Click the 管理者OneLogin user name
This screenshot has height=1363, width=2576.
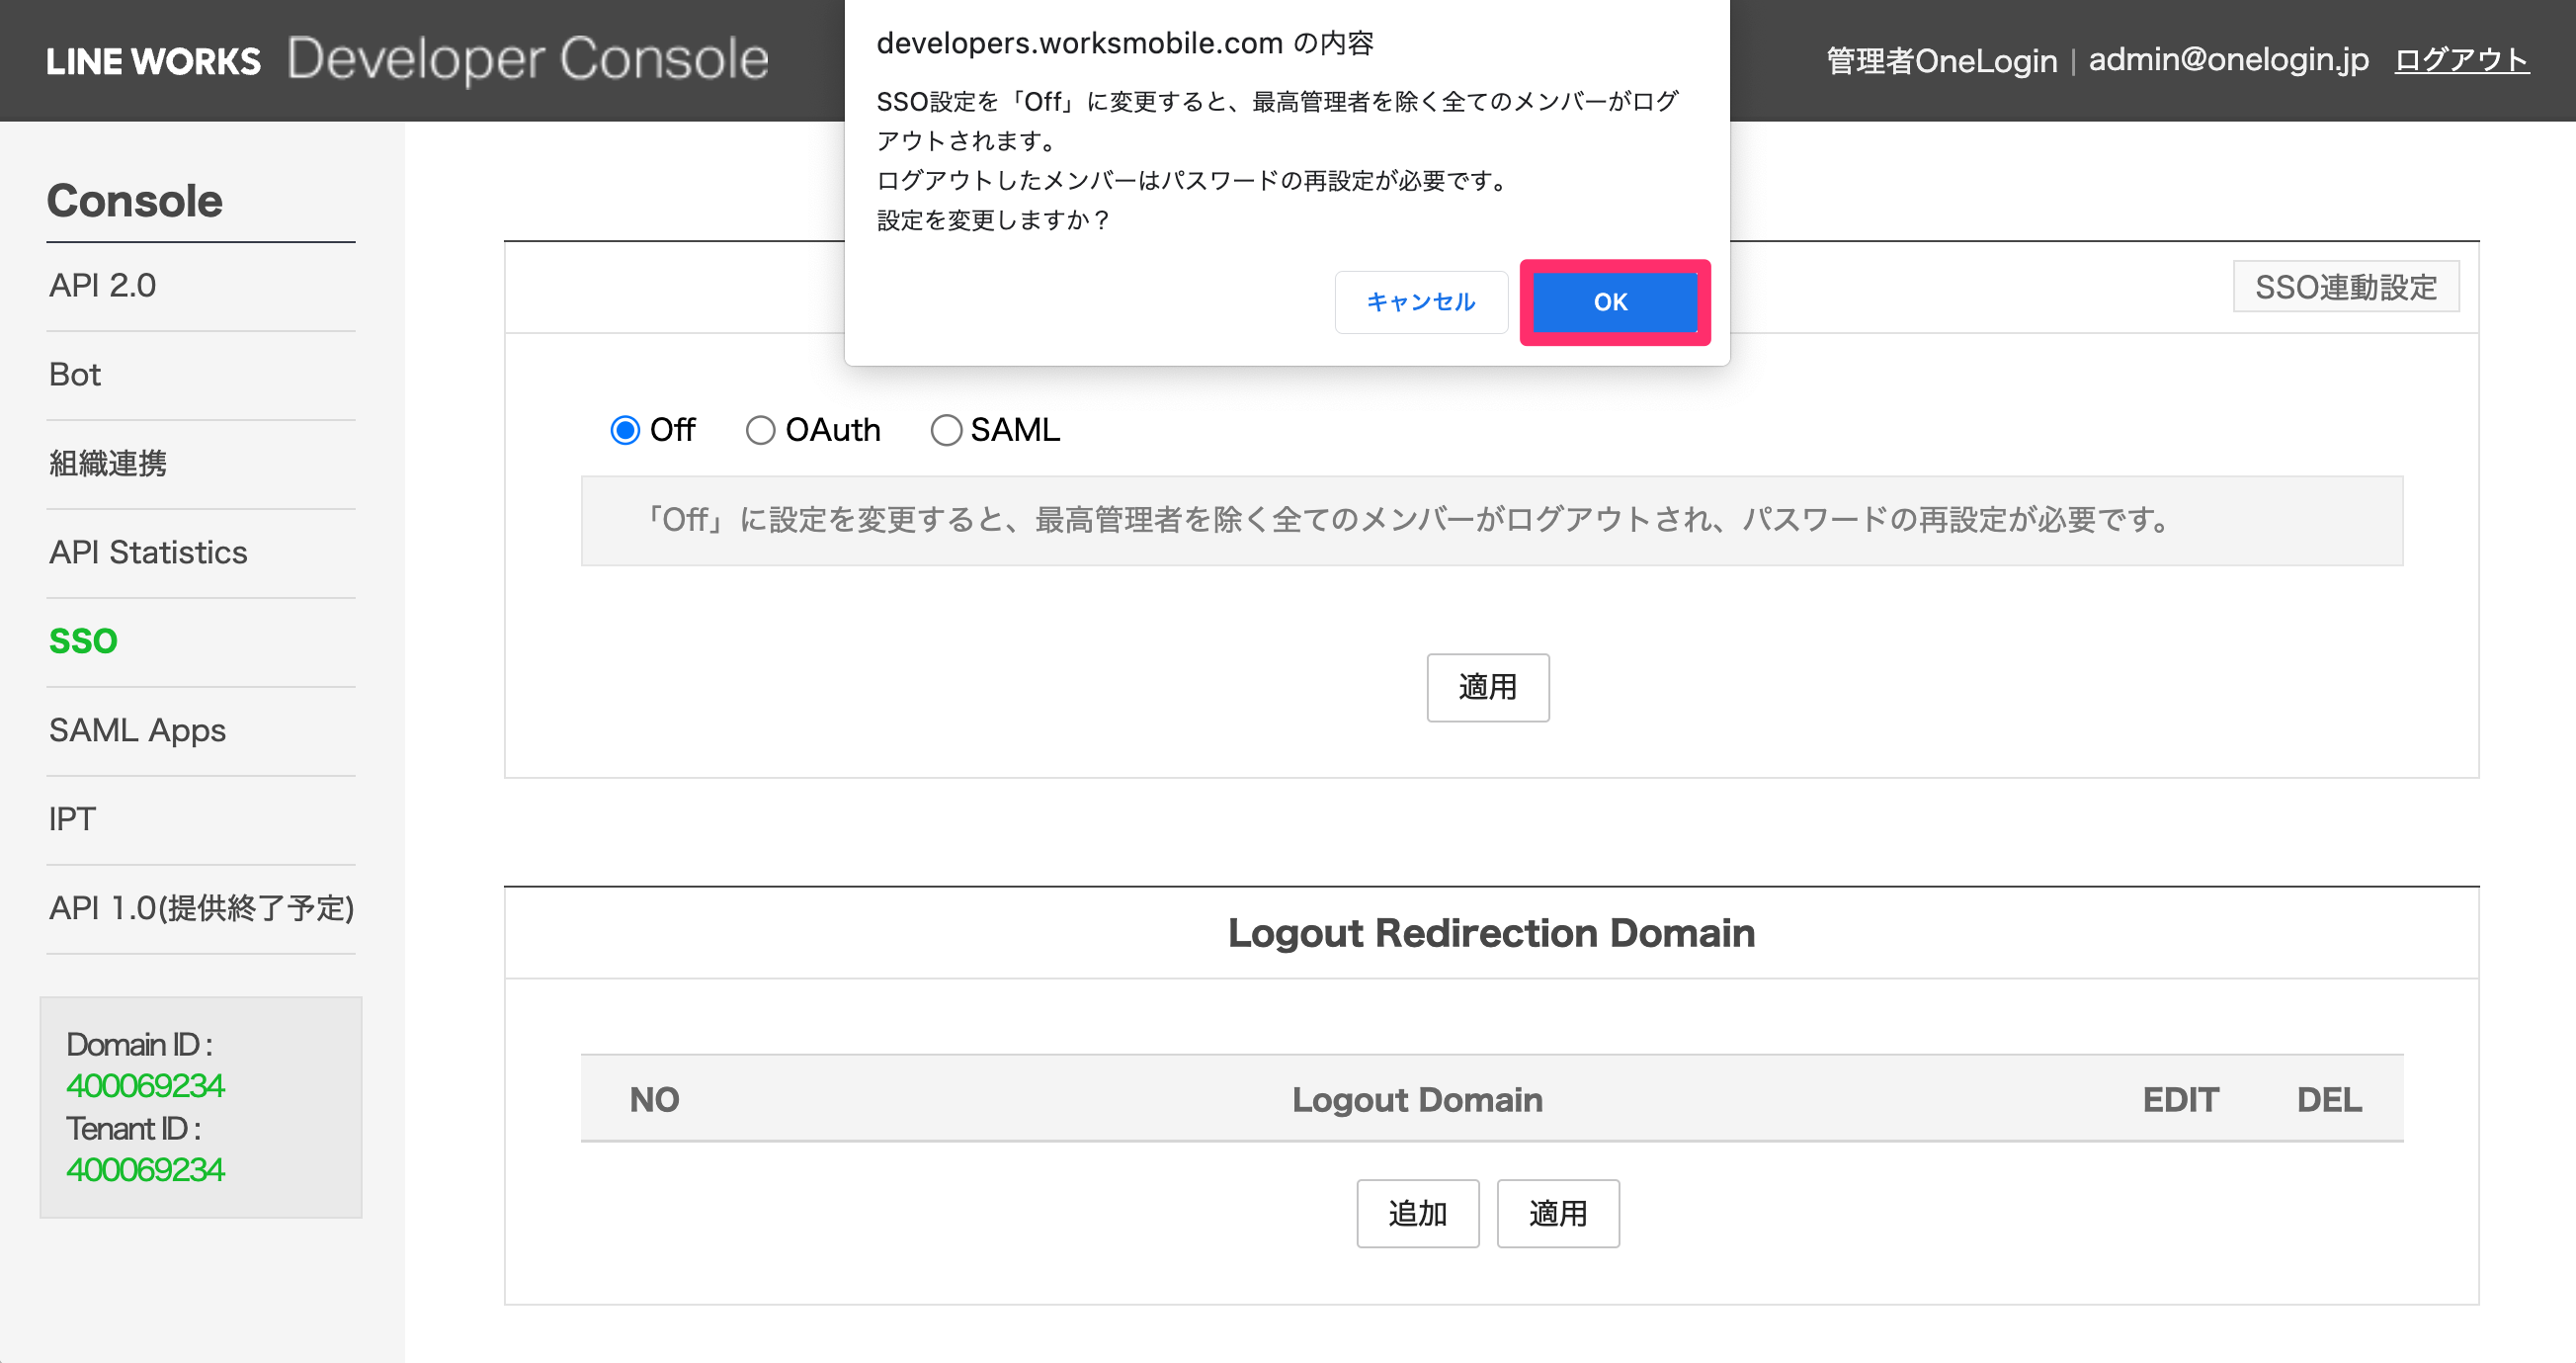[x=1942, y=61]
